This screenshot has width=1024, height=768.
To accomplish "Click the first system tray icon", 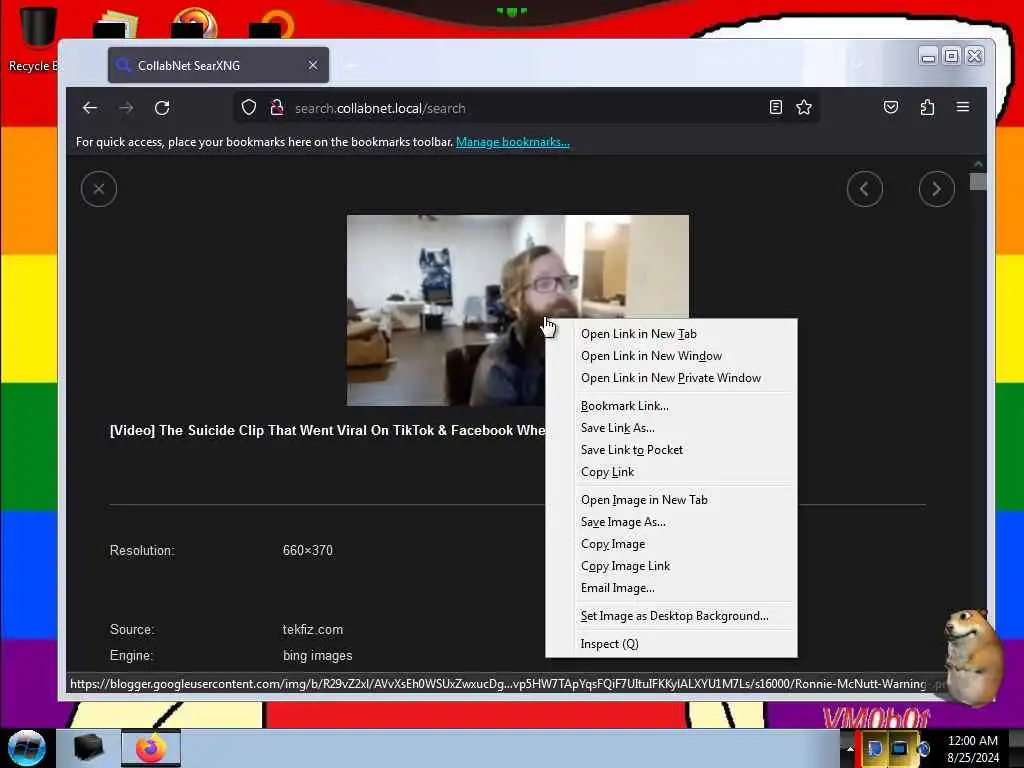I will click(874, 748).
